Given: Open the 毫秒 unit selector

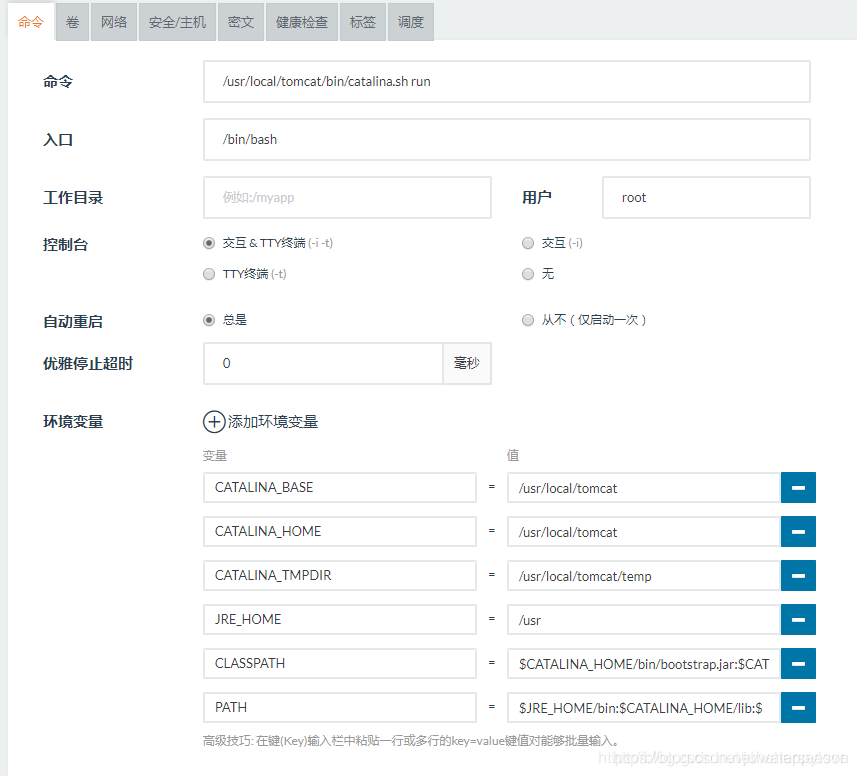Looking at the screenshot, I should [x=466, y=364].
